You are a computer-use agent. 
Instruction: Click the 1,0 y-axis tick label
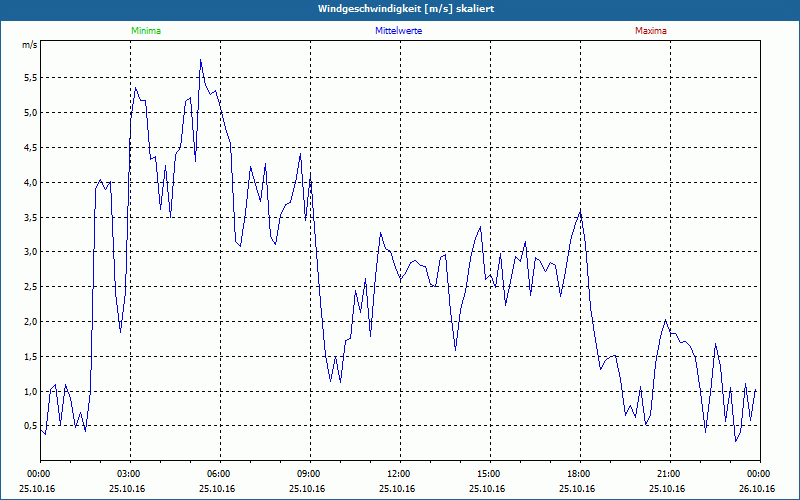click(x=31, y=391)
